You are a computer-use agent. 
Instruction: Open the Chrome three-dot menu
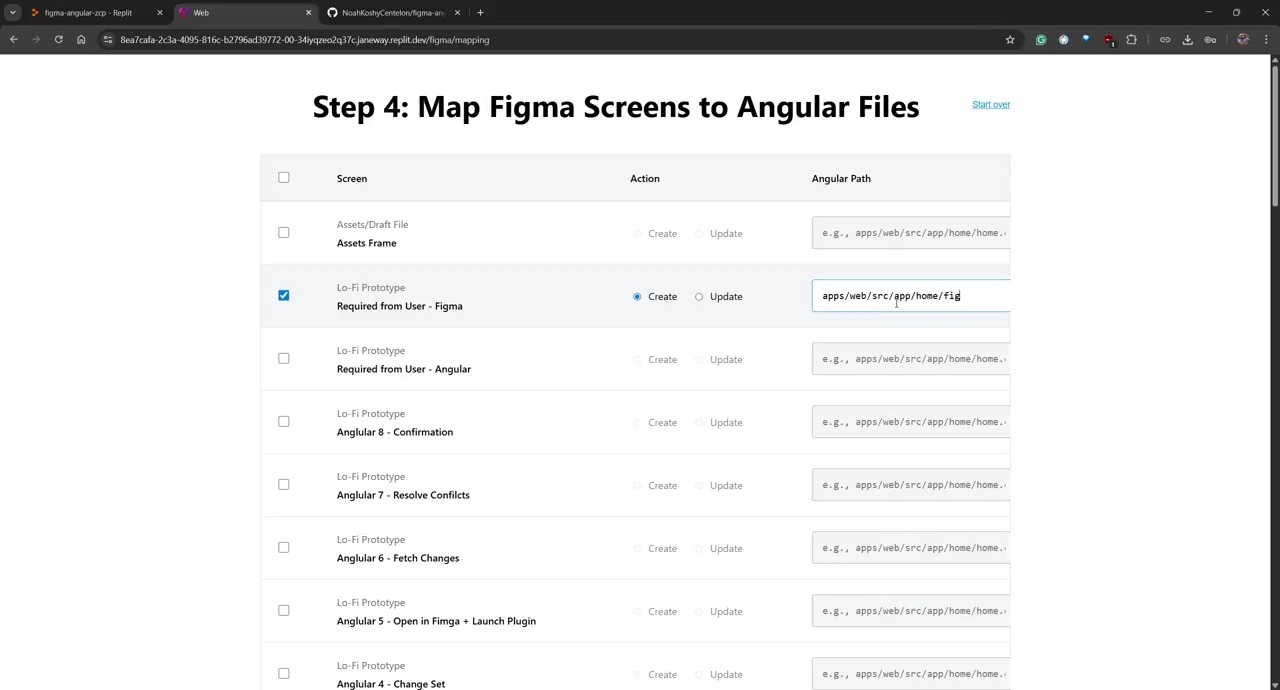pyautogui.click(x=1265, y=40)
